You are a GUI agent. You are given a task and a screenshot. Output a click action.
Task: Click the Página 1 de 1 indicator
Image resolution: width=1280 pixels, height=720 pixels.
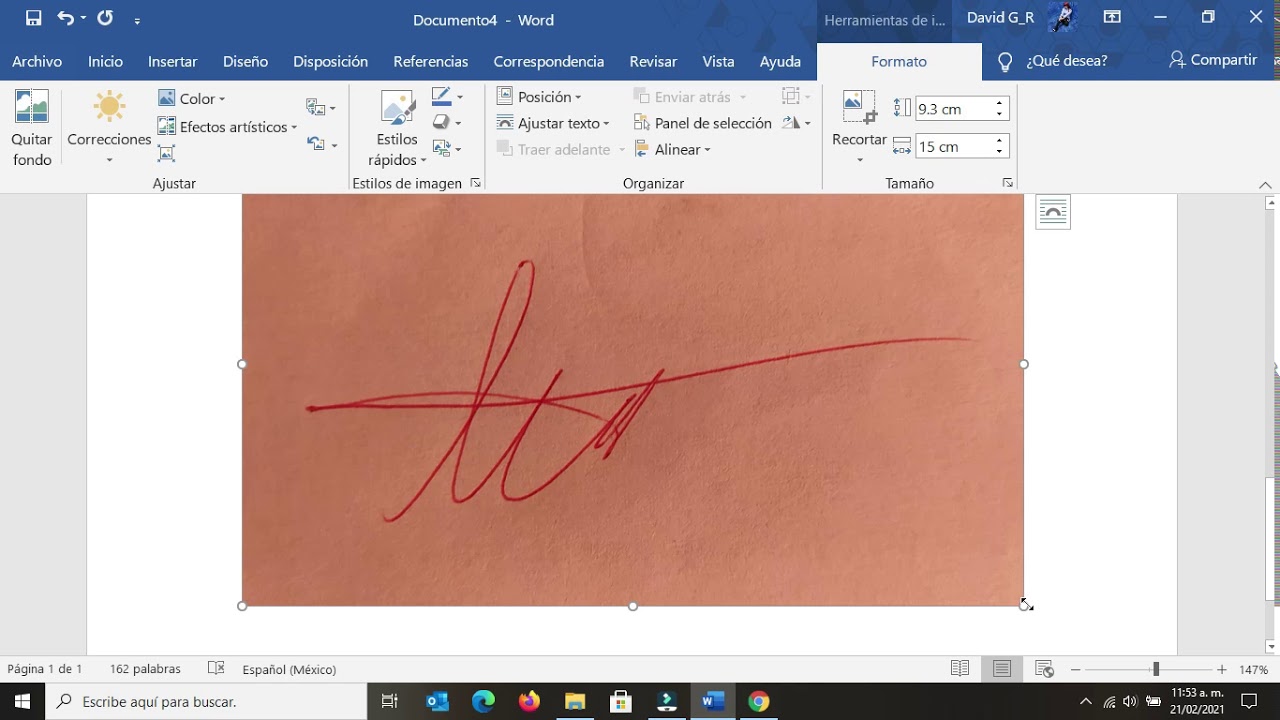point(45,669)
